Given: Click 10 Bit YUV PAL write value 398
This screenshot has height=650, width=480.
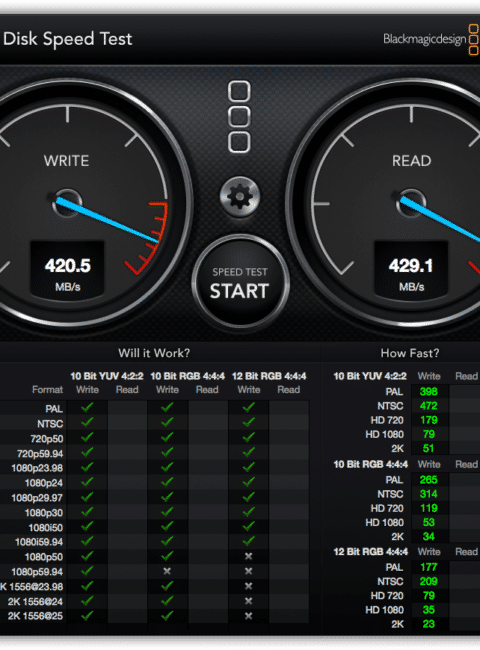Looking at the screenshot, I should (429, 392).
